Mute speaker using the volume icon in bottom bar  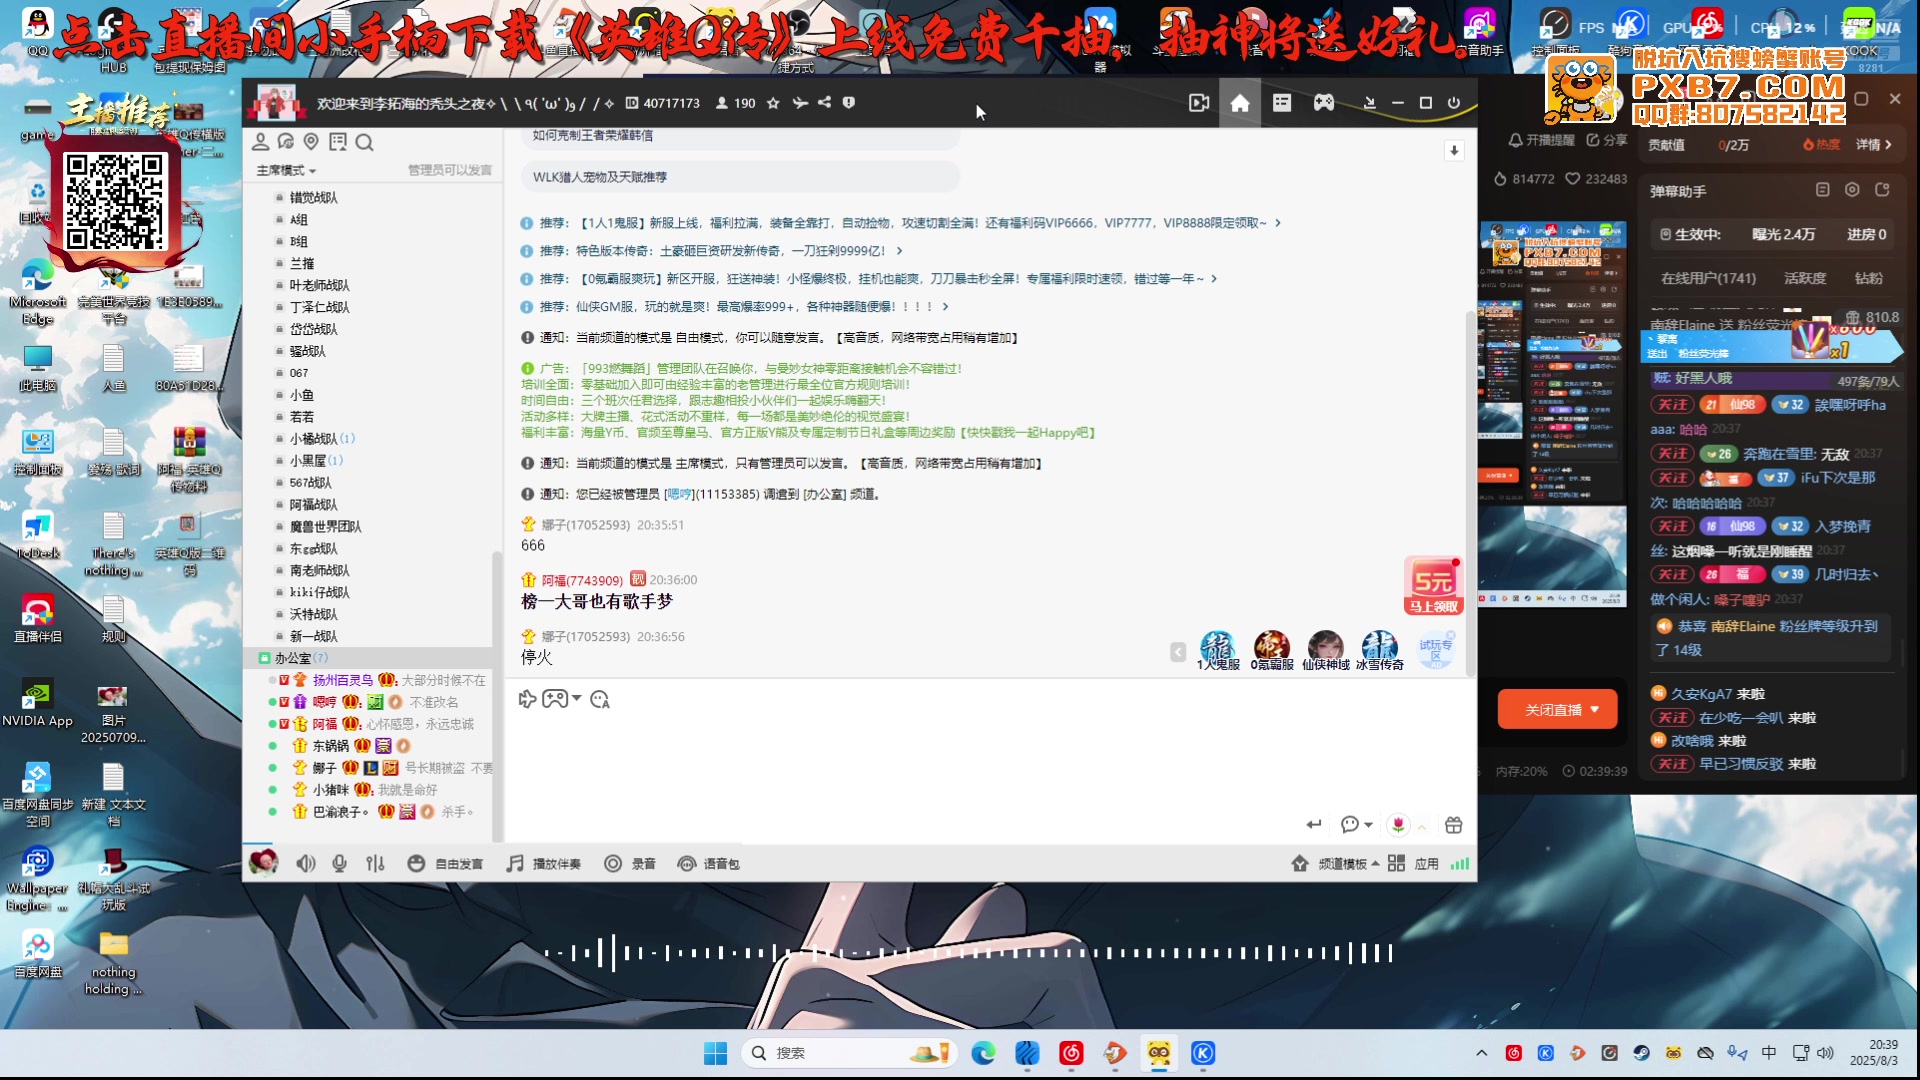[306, 863]
